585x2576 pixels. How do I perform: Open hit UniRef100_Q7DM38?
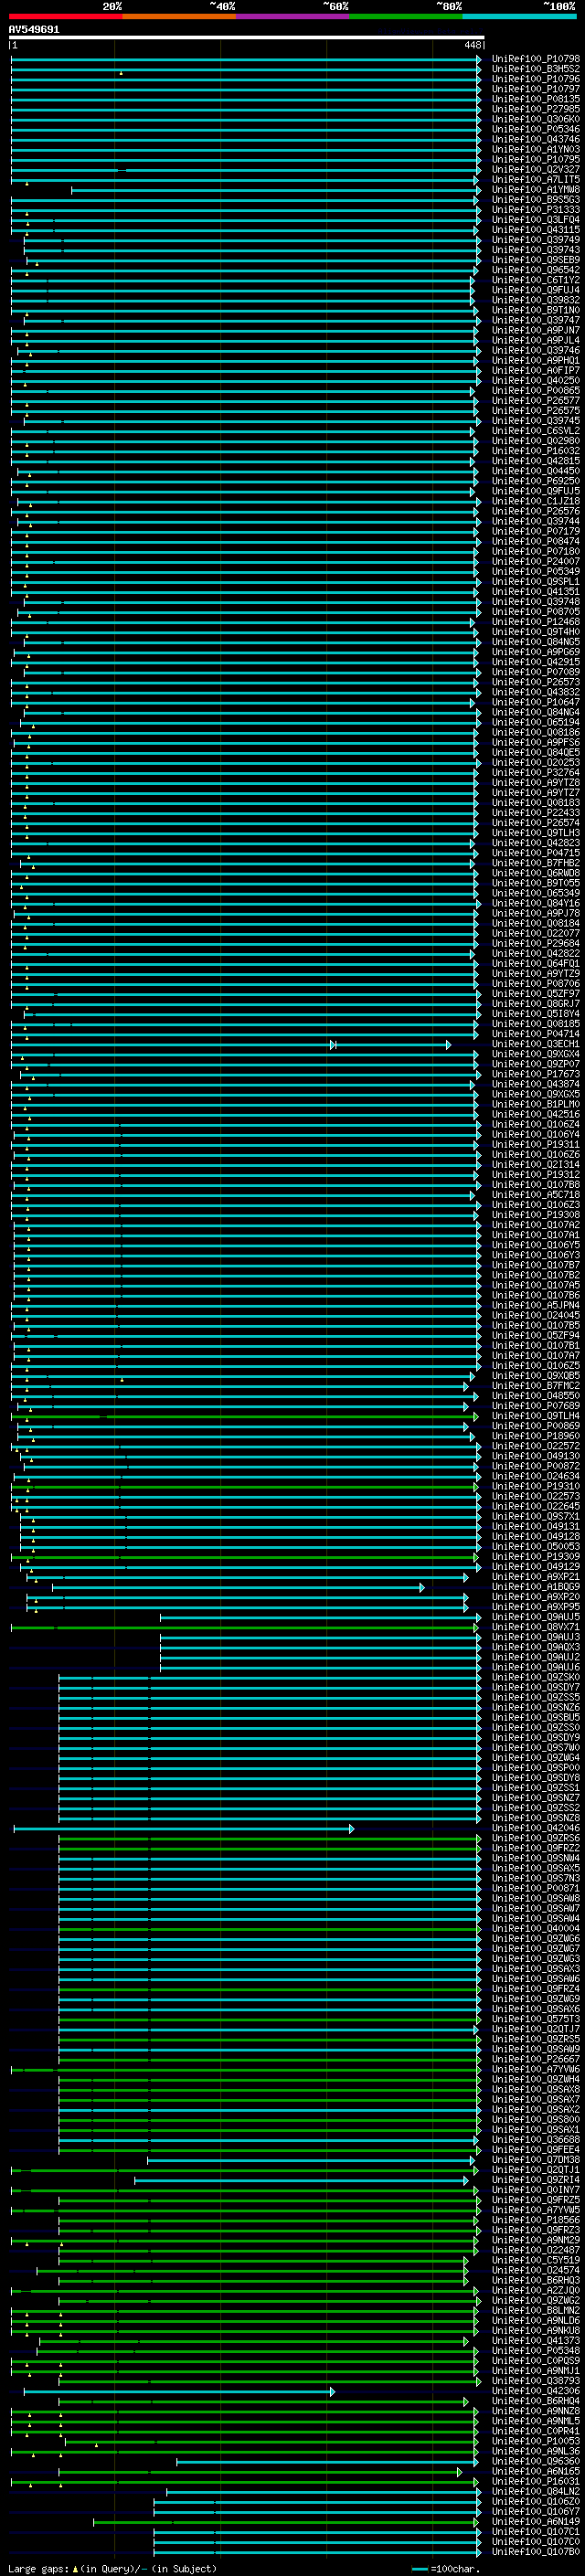(536, 2159)
